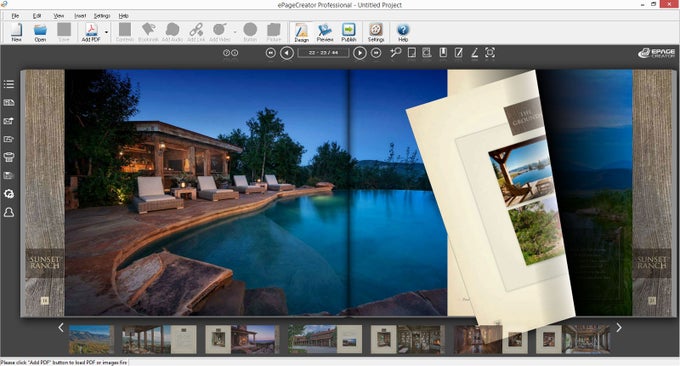680x366 pixels.
Task: Click the blue Help icon
Action: pos(403,33)
